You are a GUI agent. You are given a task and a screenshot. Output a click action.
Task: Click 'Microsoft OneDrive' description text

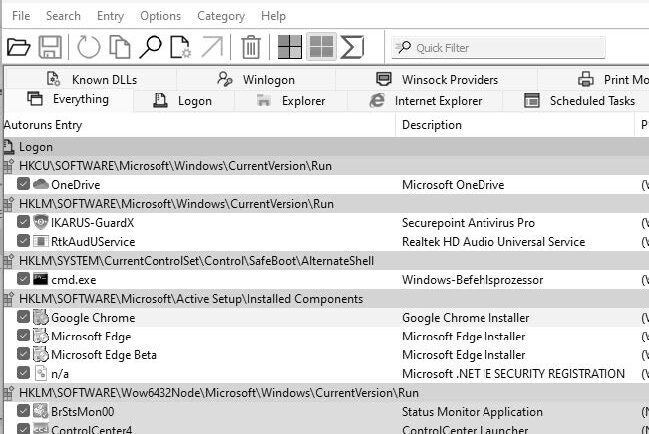click(x=453, y=185)
